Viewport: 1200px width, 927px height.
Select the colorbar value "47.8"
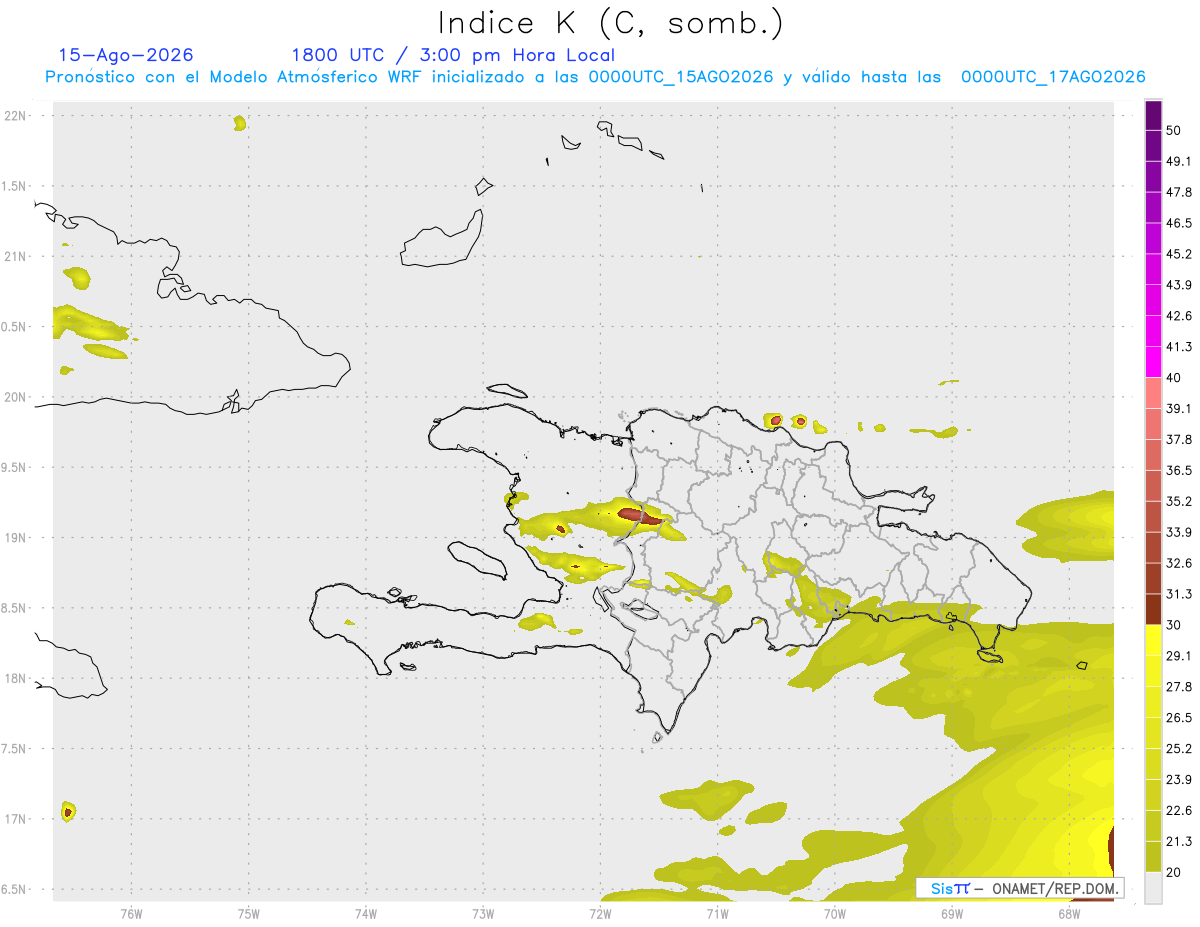pos(1179,192)
